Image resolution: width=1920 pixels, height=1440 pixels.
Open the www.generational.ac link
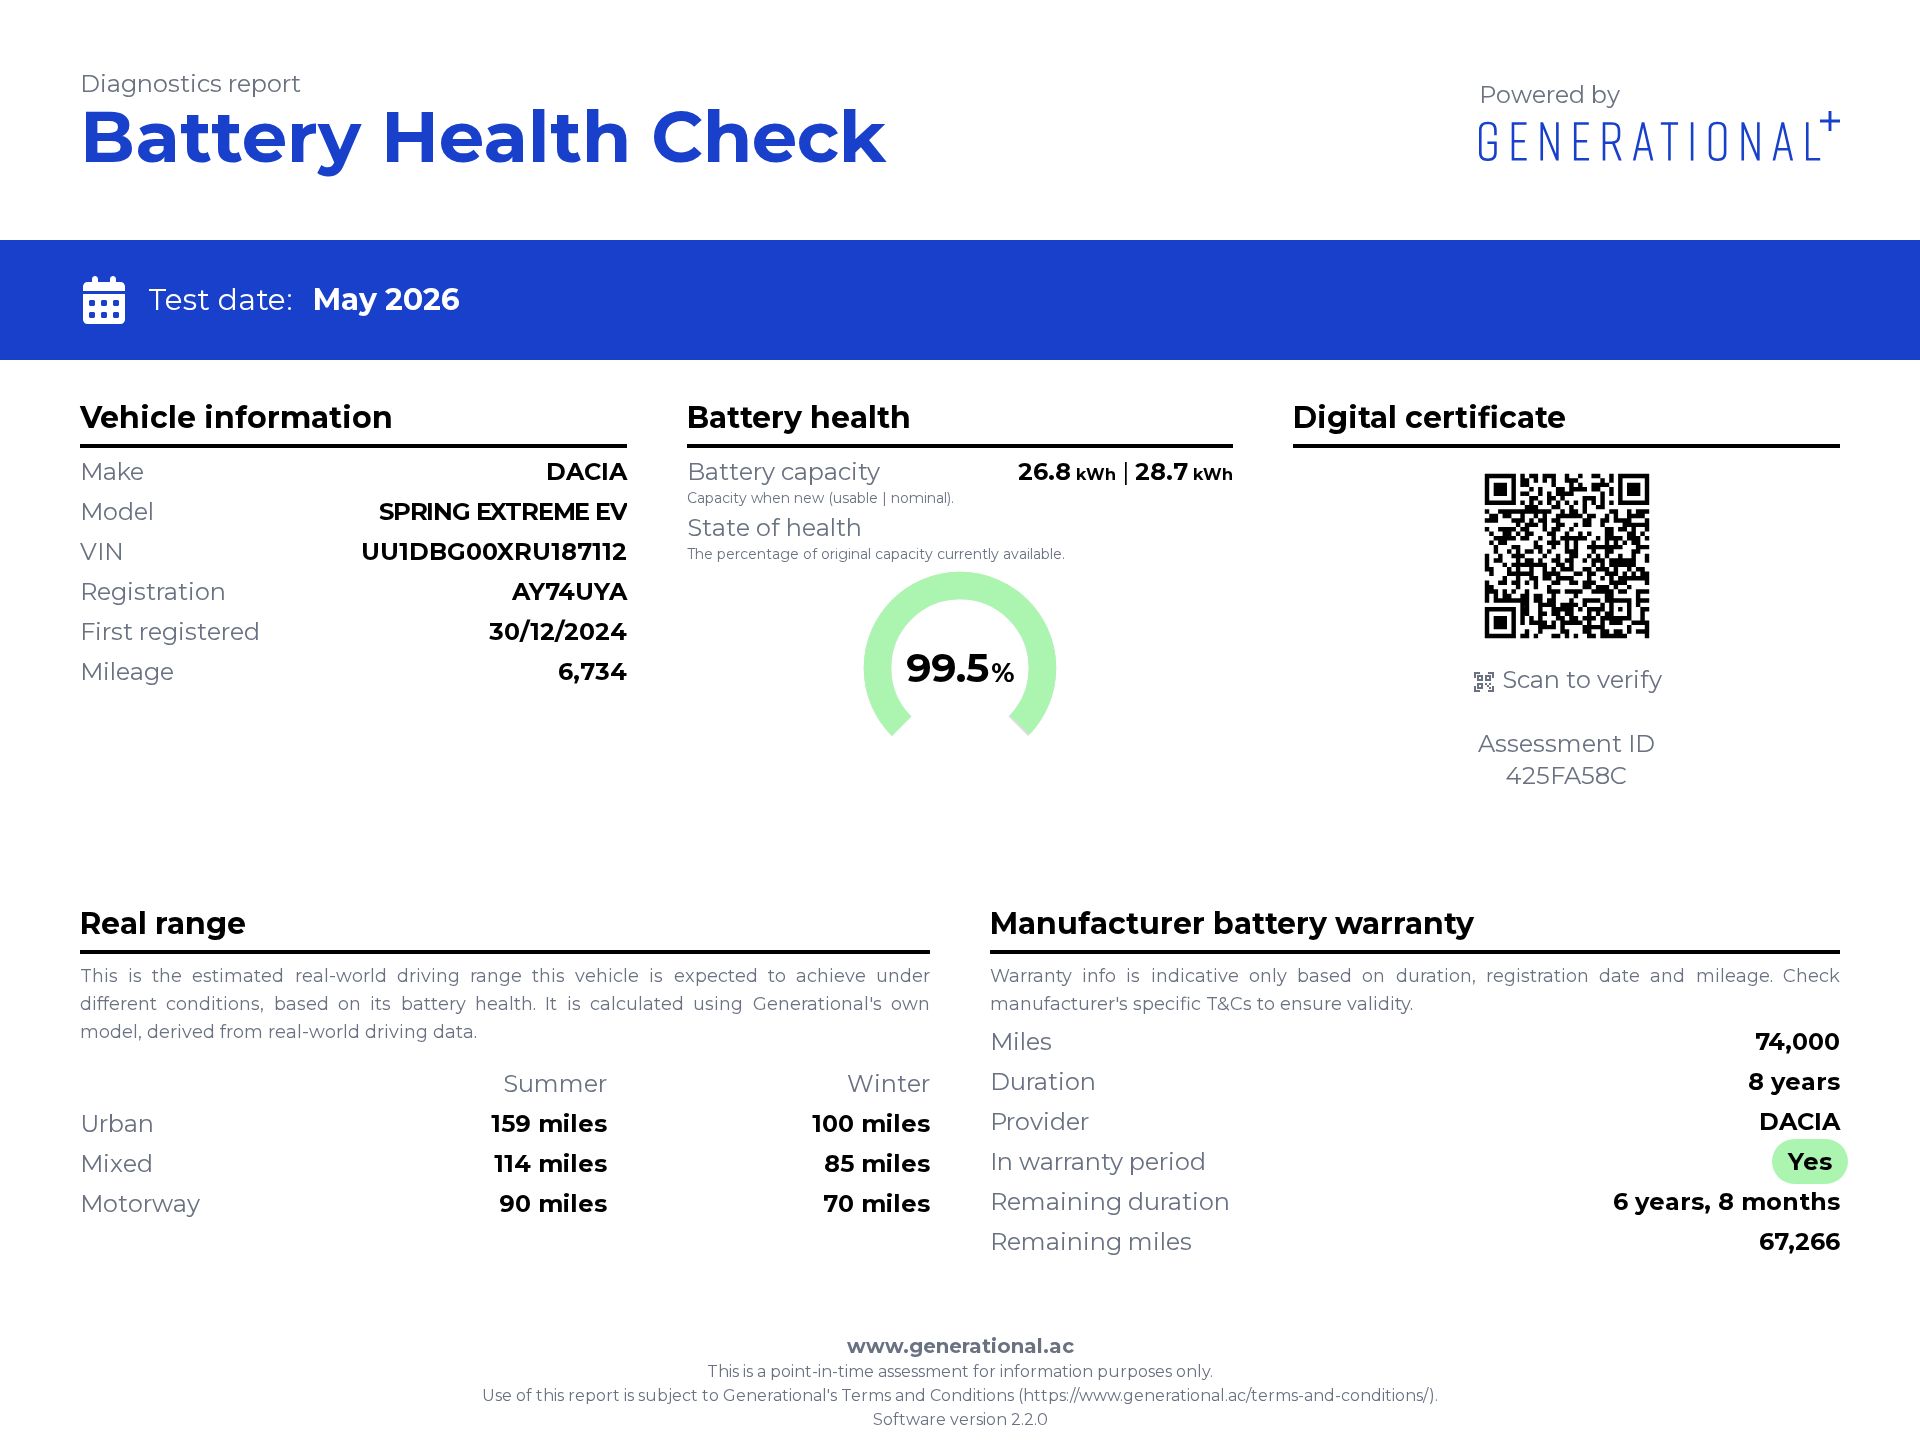pos(960,1346)
